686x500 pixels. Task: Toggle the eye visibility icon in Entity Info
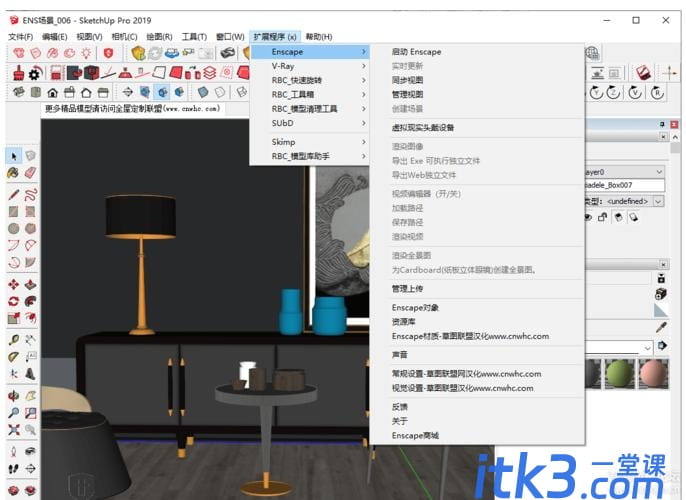point(588,217)
